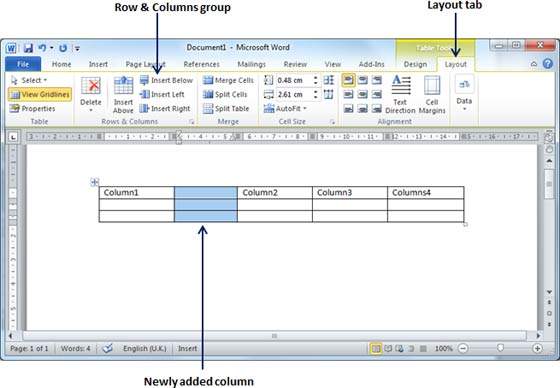Image resolution: width=560 pixels, height=388 pixels.
Task: Click Insert Right
Action: click(165, 109)
